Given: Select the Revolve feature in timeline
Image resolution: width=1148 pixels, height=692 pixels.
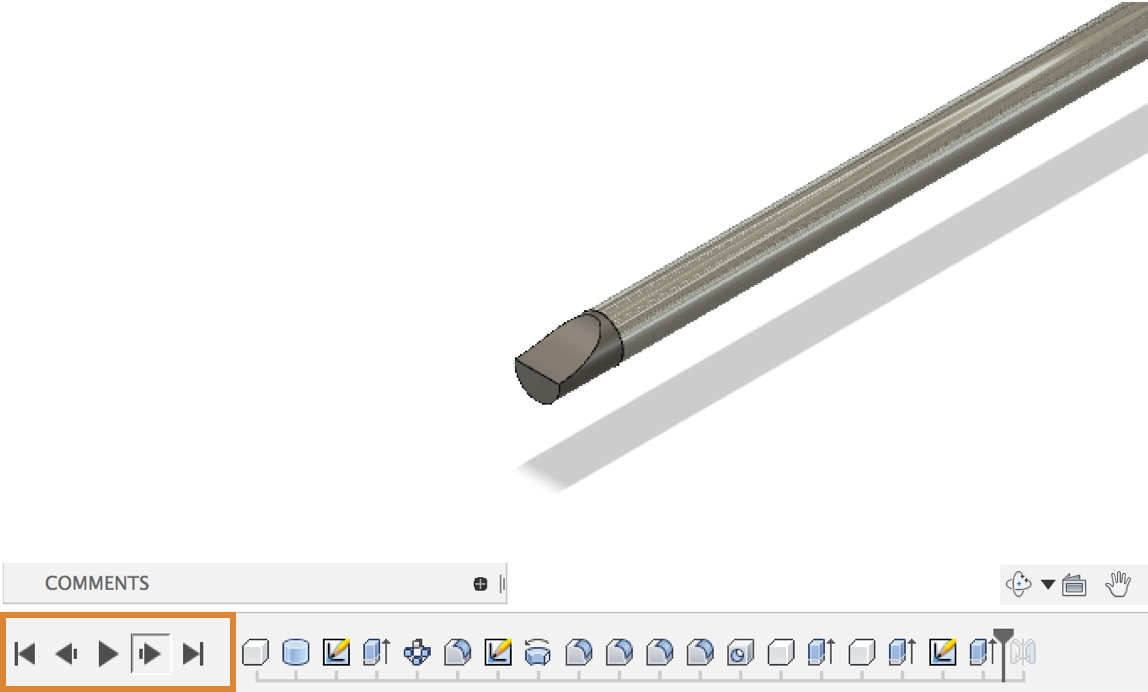Looking at the screenshot, I should click(x=538, y=652).
